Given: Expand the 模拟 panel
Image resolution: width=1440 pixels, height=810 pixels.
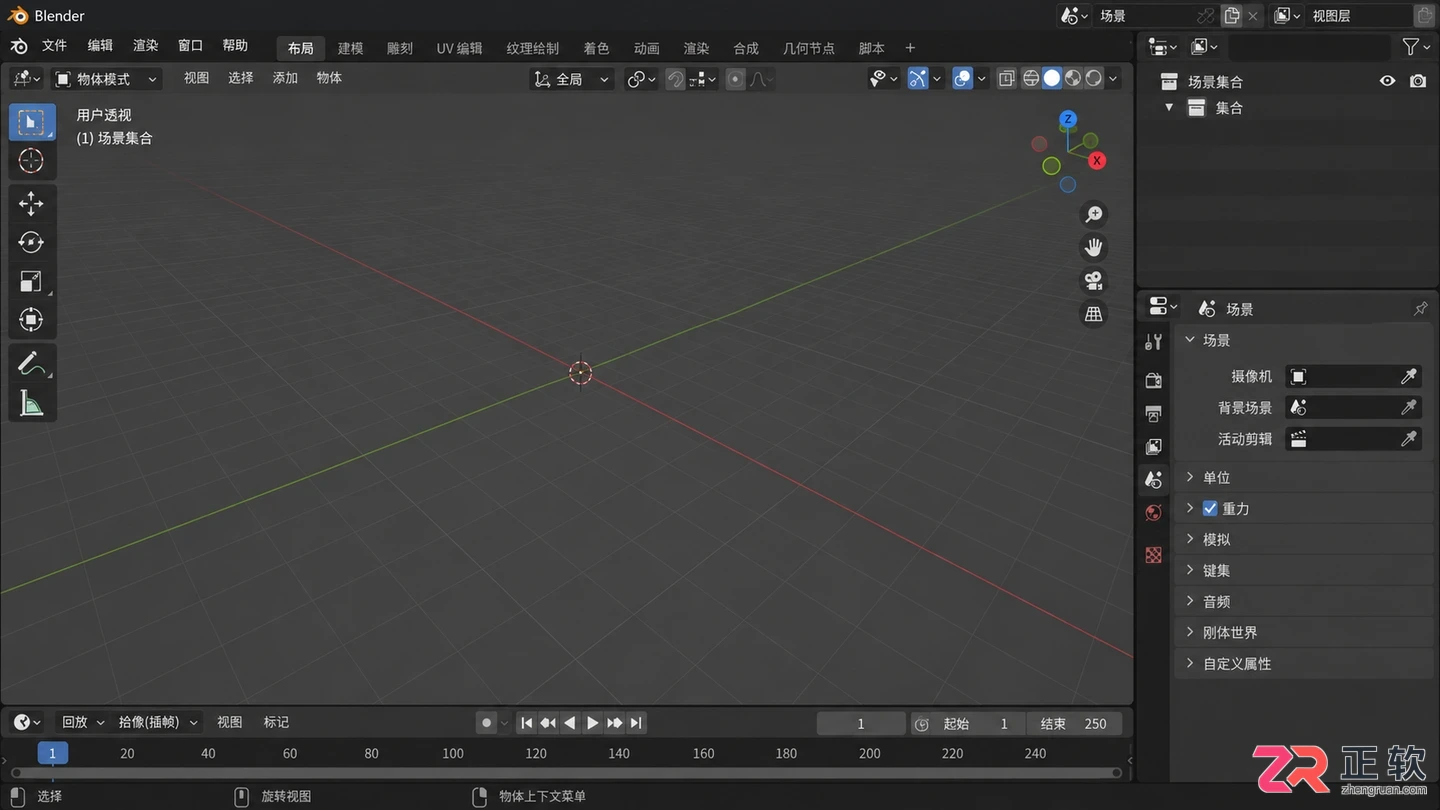Looking at the screenshot, I should click(1303, 539).
